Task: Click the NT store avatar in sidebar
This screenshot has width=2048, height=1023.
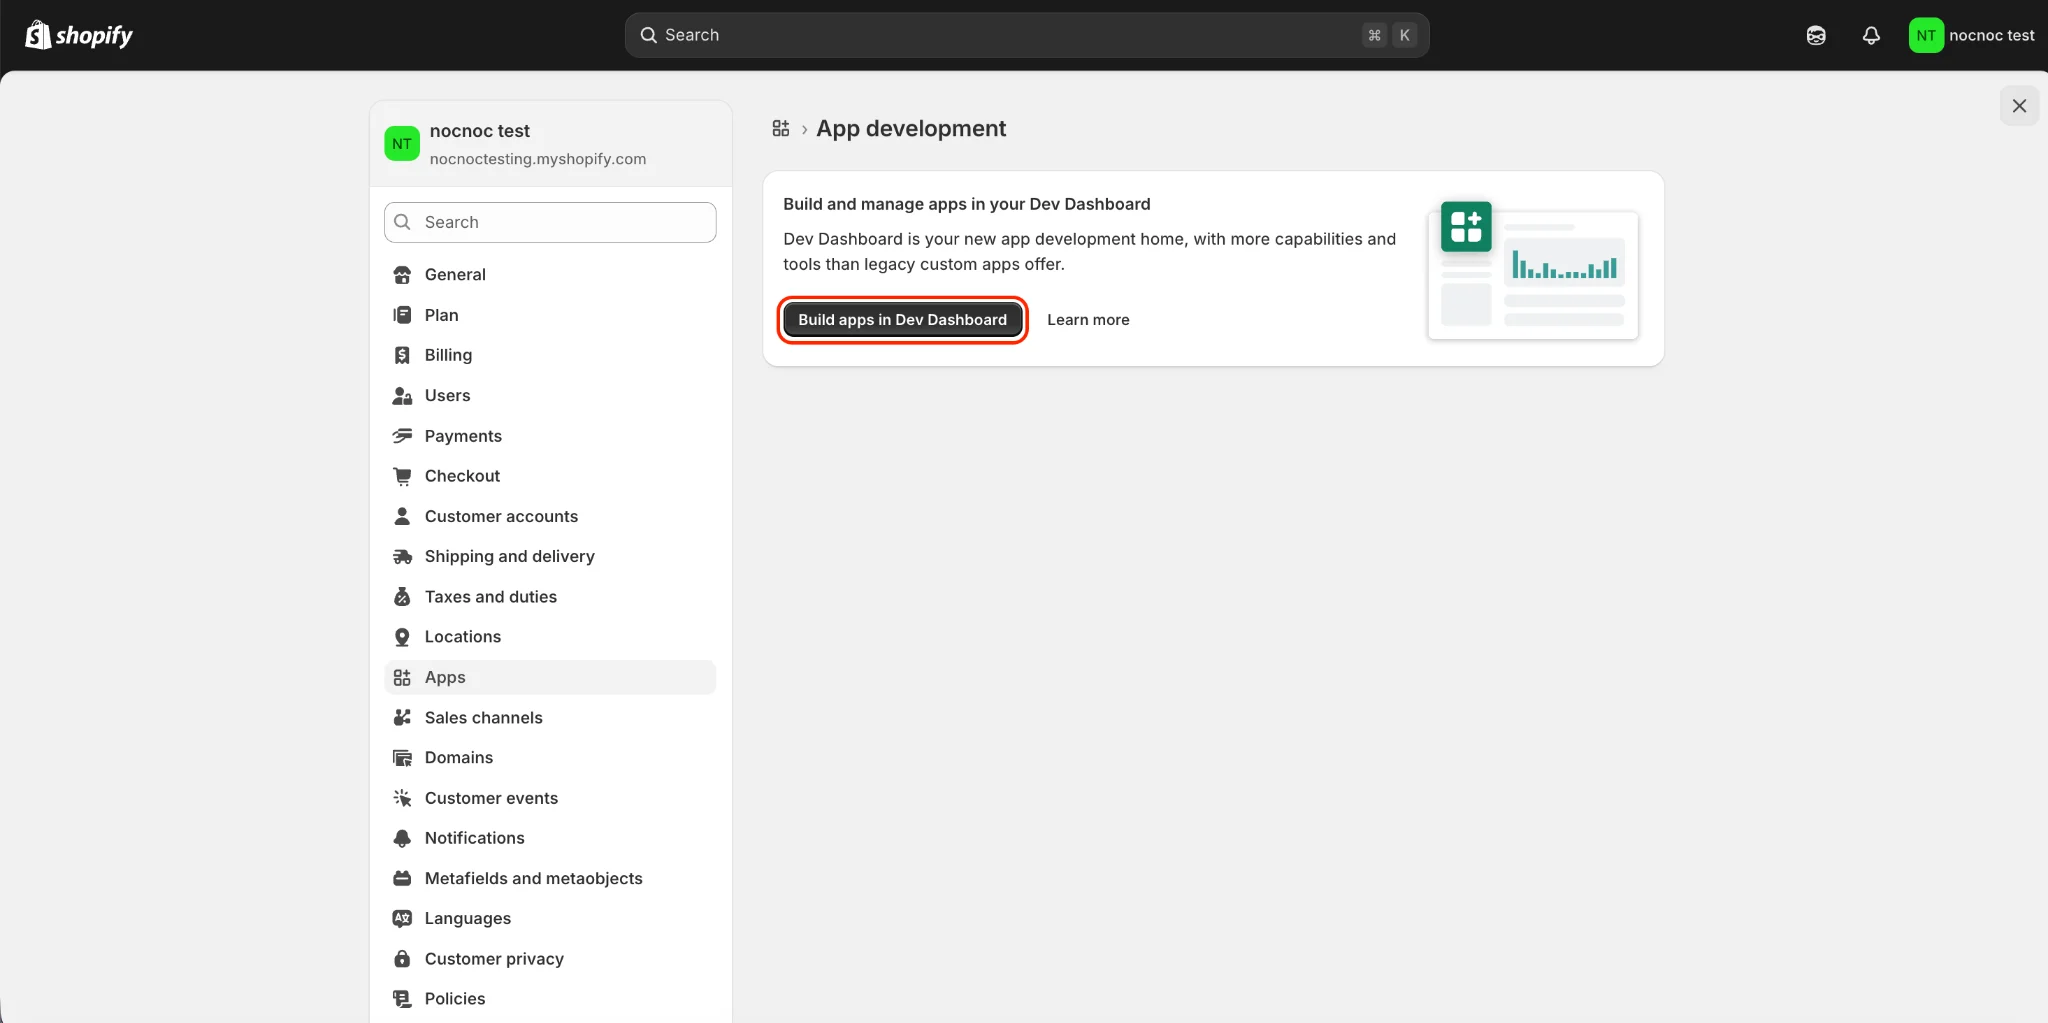Action: tap(402, 144)
